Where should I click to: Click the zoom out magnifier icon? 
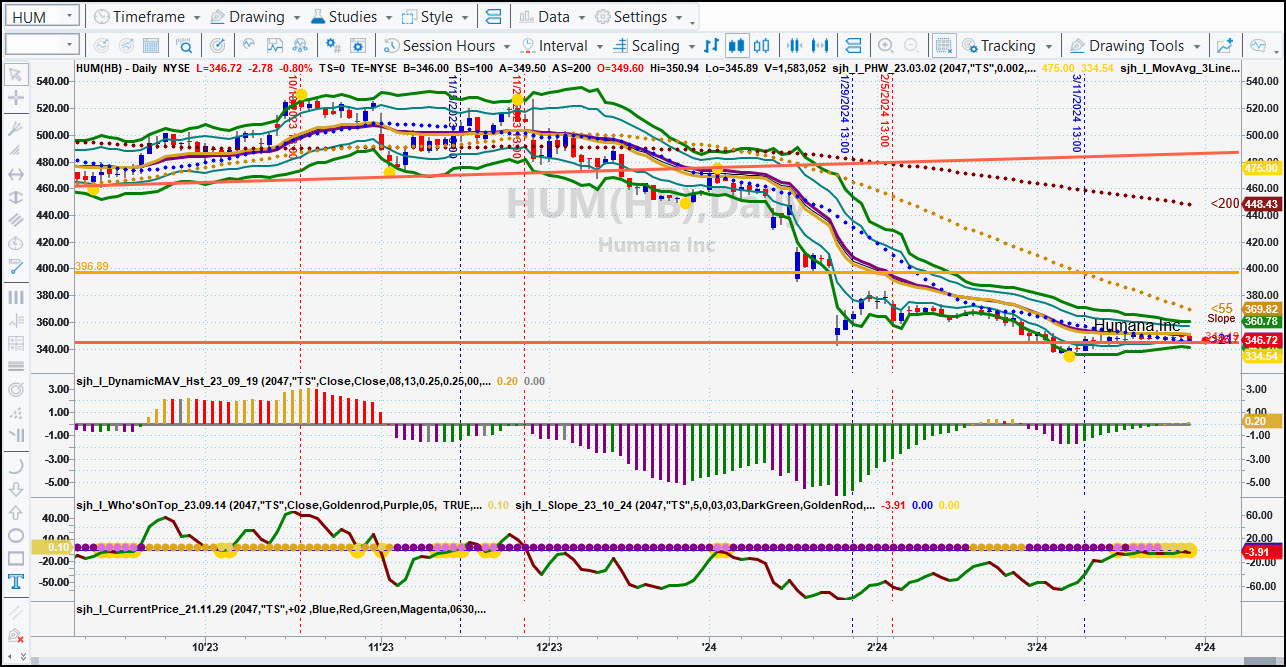(911, 45)
